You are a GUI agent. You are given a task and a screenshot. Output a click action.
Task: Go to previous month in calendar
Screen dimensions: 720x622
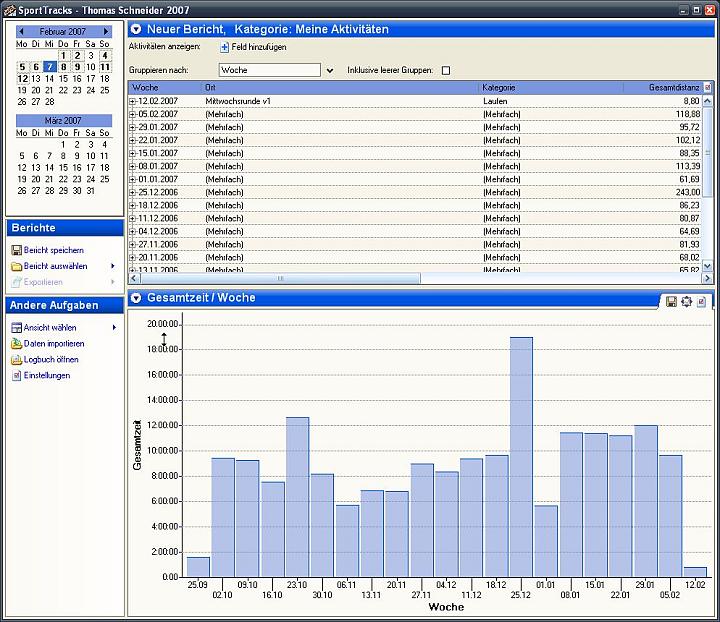coord(21,31)
